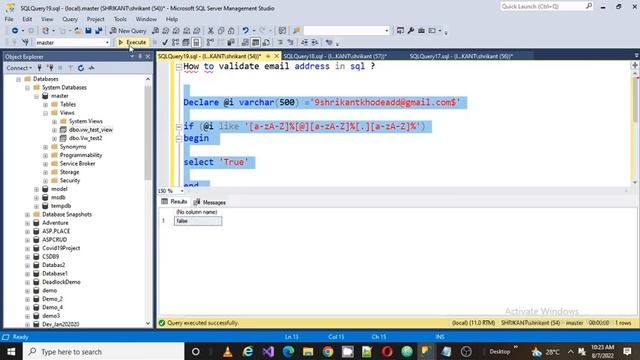The image size is (640, 360).
Task: Click the Decrease Indent icon
Action: click(304, 42)
